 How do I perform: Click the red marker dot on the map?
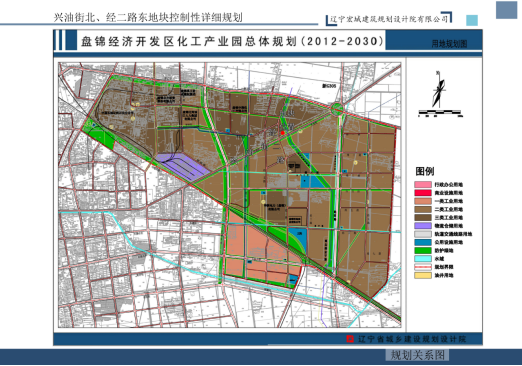tap(283, 133)
